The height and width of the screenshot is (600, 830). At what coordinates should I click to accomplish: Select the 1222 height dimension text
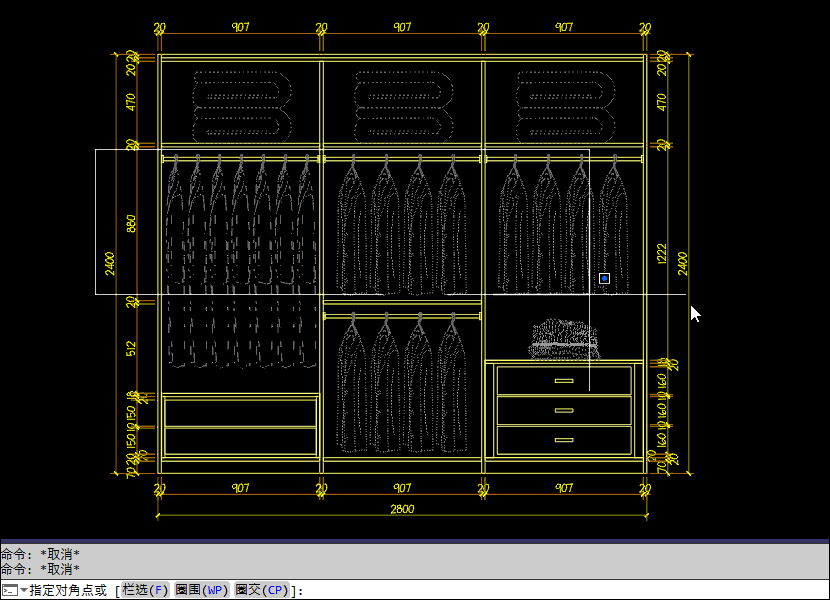tap(661, 254)
